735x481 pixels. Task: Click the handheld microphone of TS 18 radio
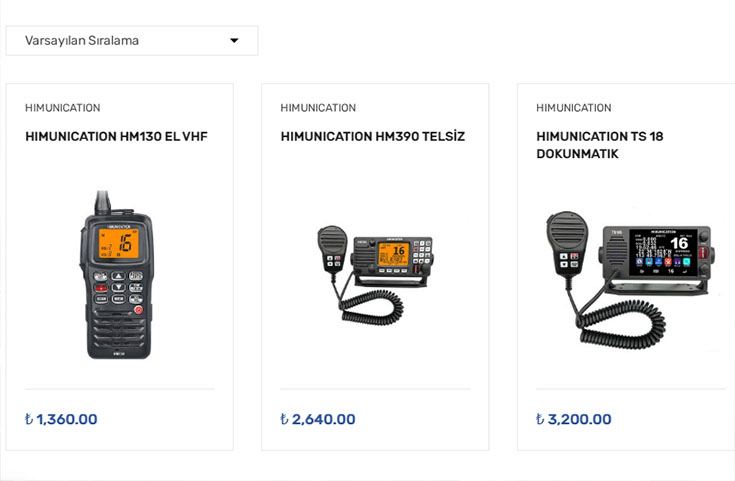pyautogui.click(x=567, y=246)
